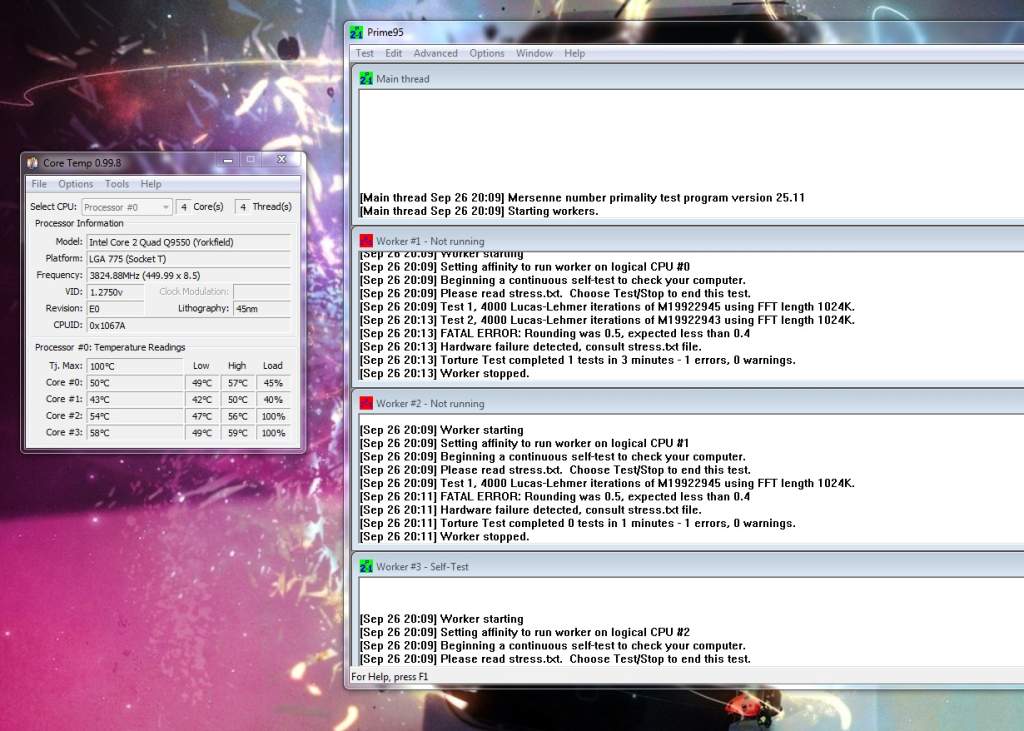Image resolution: width=1024 pixels, height=731 pixels.
Task: Click the red Worker #2 window icon
Action: pos(366,403)
